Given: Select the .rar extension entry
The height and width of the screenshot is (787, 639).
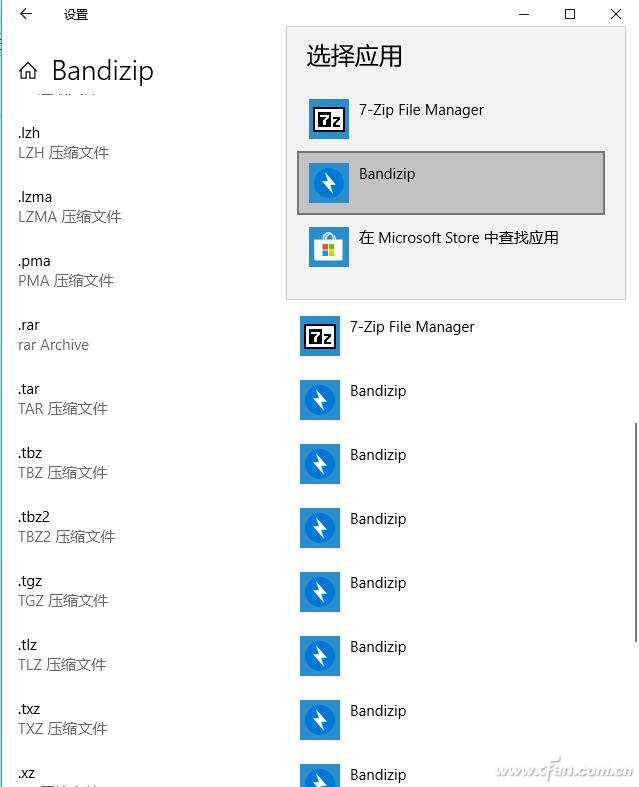Looking at the screenshot, I should click(29, 325).
